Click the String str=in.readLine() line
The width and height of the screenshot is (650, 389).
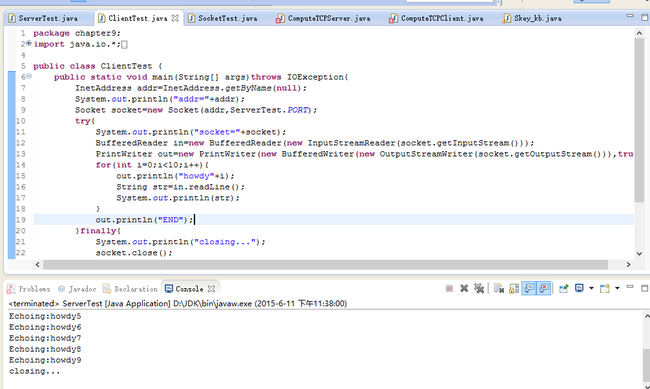(x=180, y=187)
